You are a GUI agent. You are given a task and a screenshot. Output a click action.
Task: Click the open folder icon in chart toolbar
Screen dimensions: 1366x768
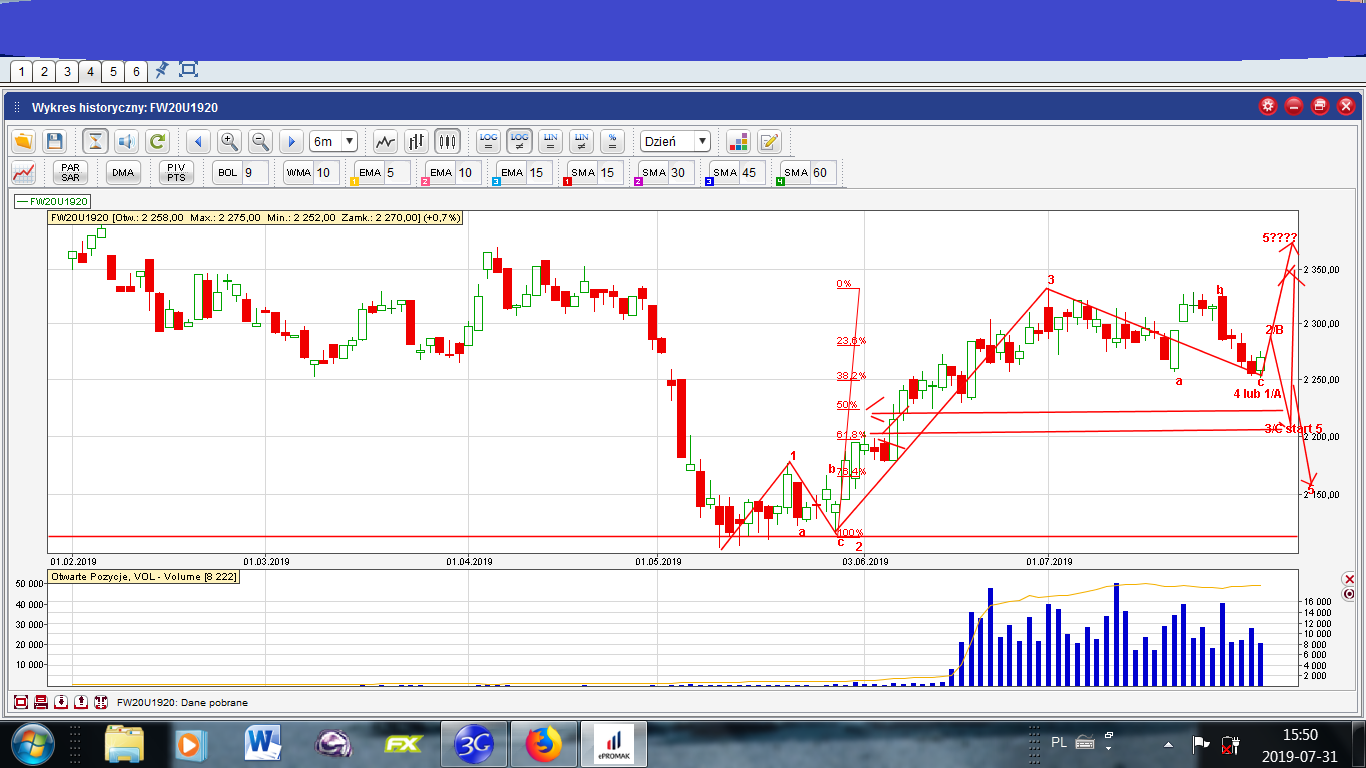point(23,141)
